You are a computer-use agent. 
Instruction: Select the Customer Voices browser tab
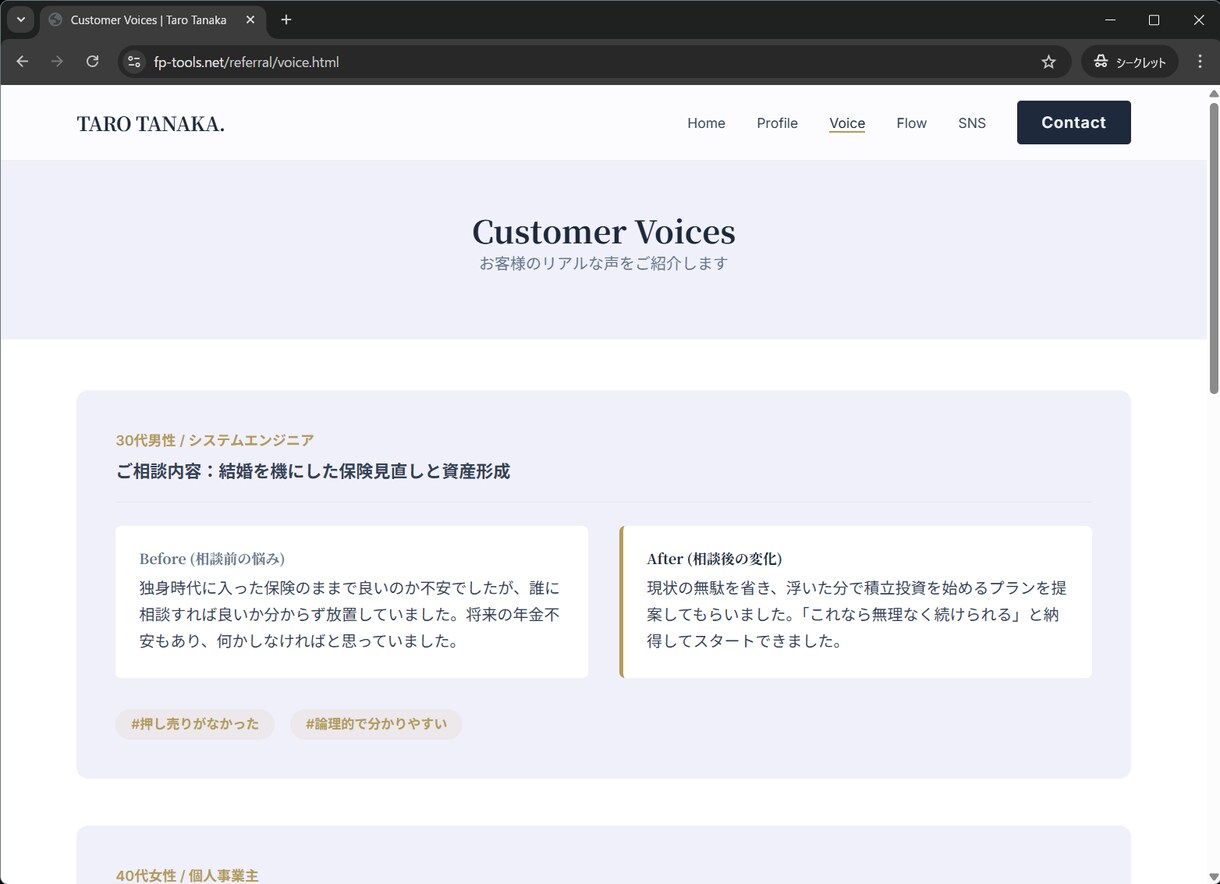pos(152,20)
